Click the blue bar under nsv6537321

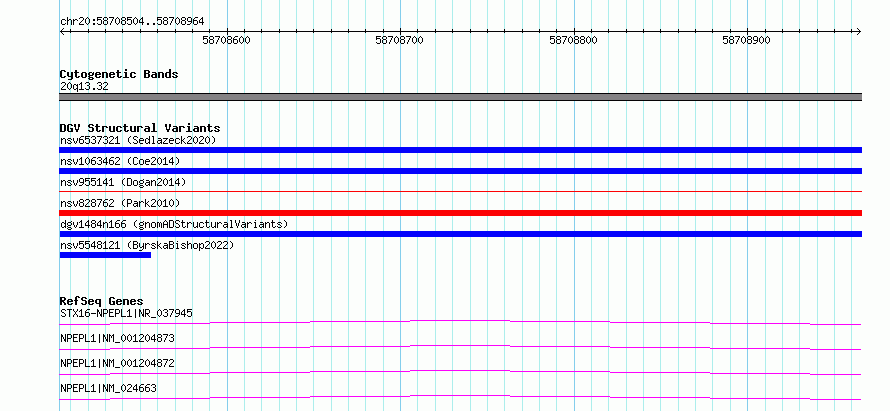460,150
